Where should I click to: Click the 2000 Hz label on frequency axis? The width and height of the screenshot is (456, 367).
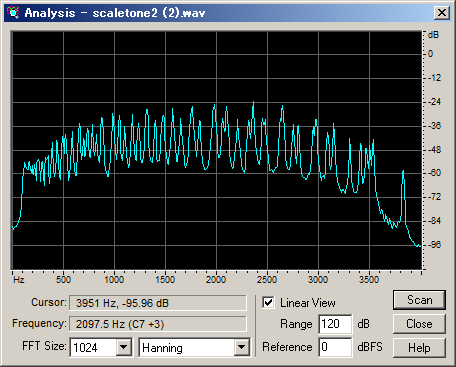pyautogui.click(x=216, y=279)
